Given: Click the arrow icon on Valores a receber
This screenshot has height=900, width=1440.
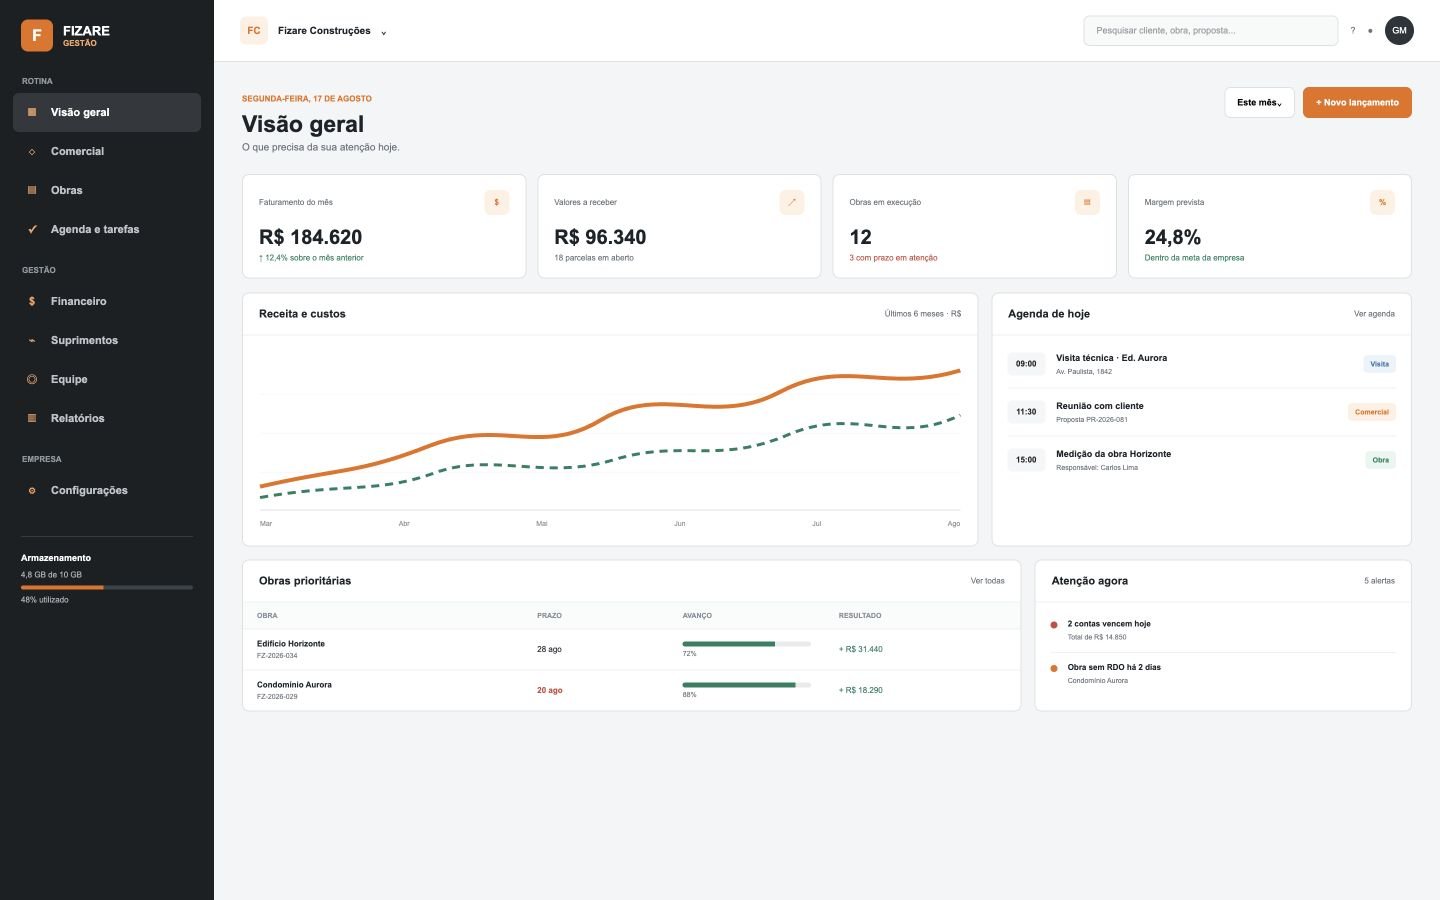Looking at the screenshot, I should pos(792,202).
